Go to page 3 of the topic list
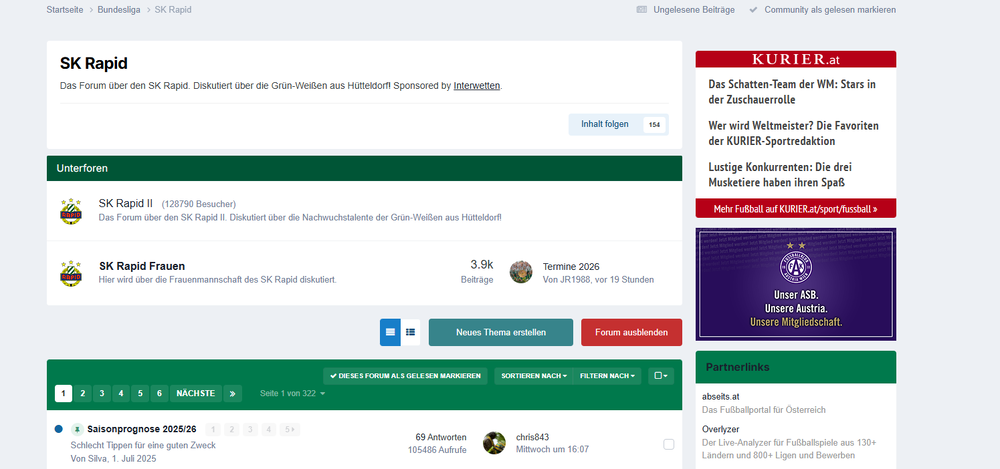 coord(102,394)
